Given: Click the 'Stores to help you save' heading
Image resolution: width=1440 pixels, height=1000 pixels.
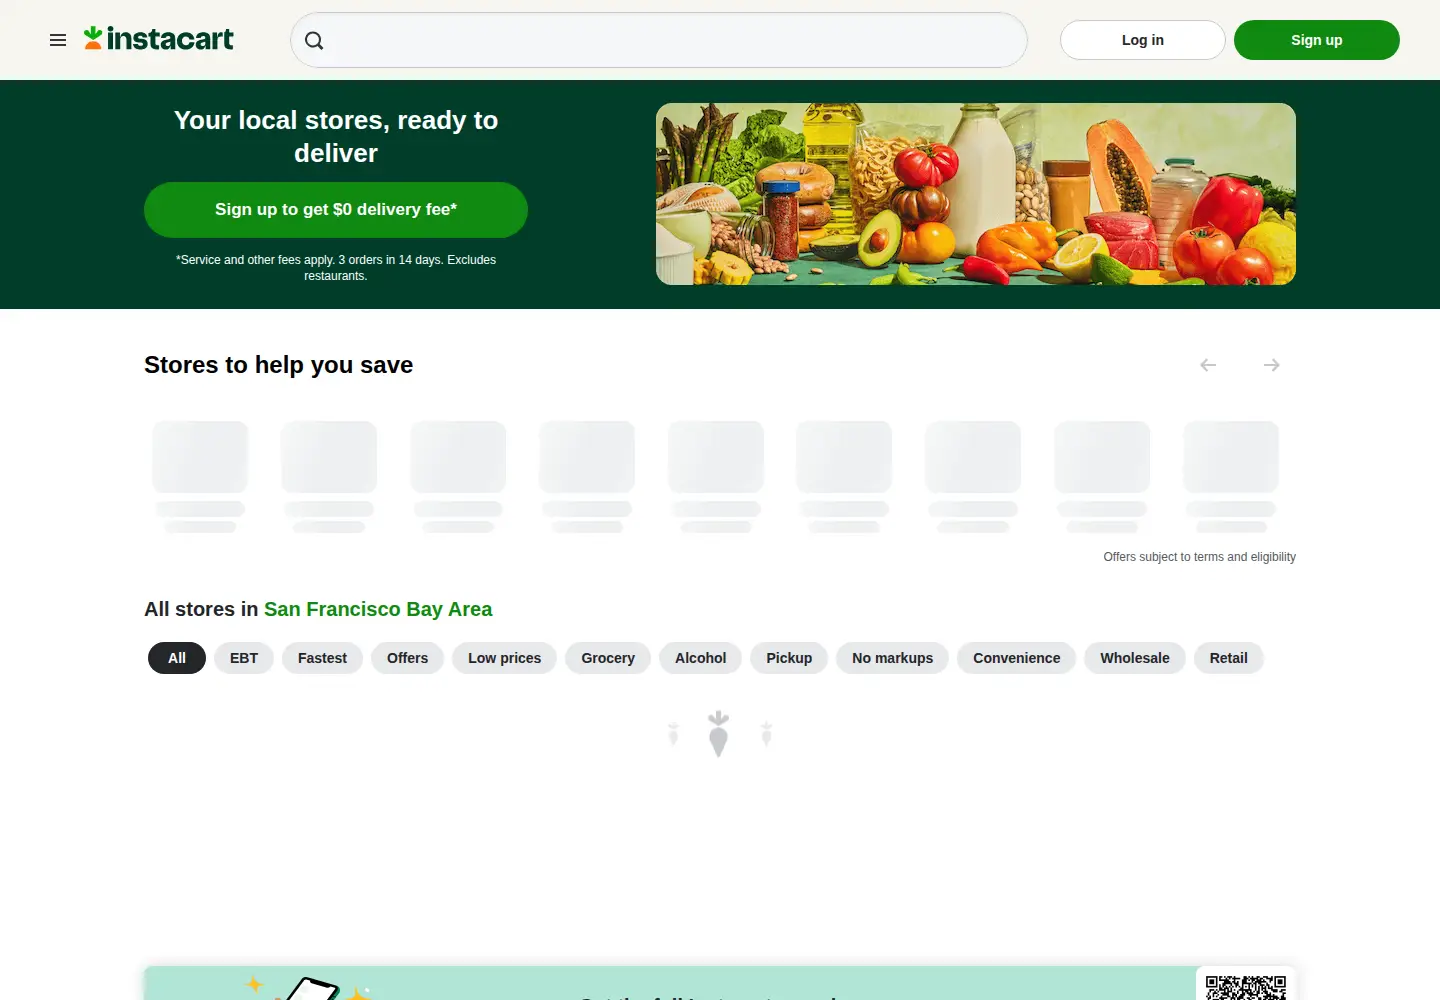Looking at the screenshot, I should click(279, 365).
